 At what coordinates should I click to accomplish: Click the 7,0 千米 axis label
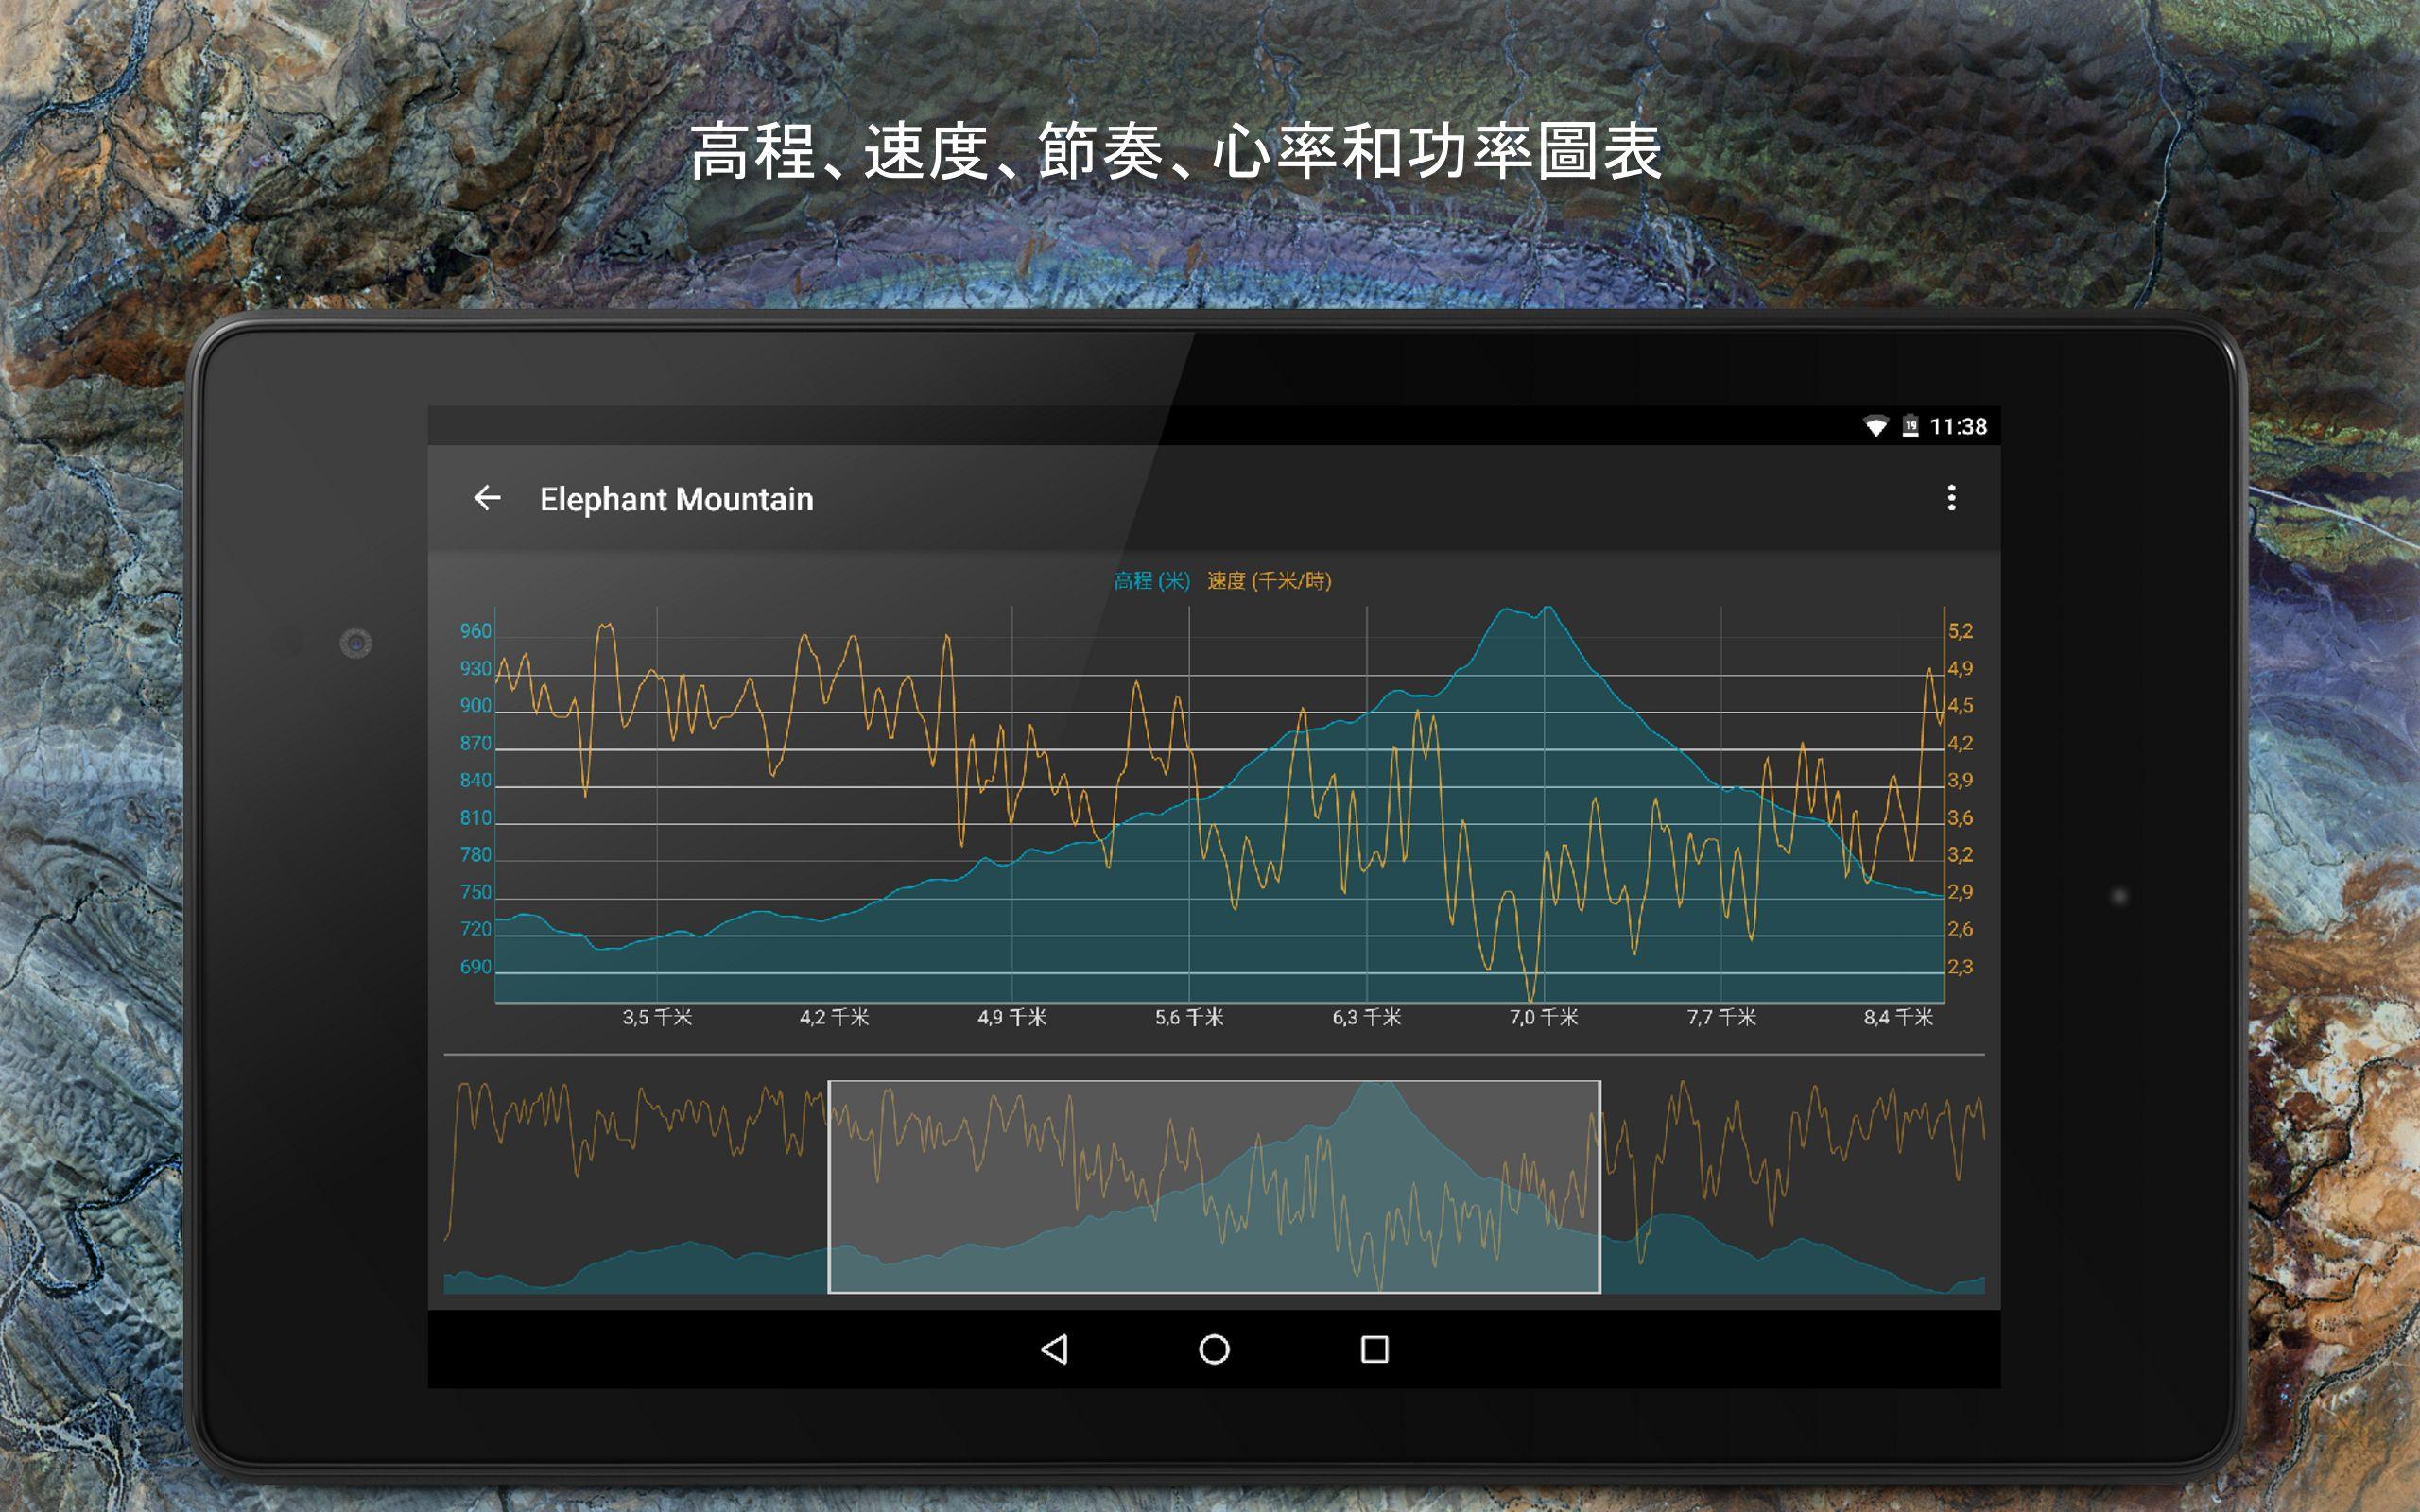[1543, 1017]
